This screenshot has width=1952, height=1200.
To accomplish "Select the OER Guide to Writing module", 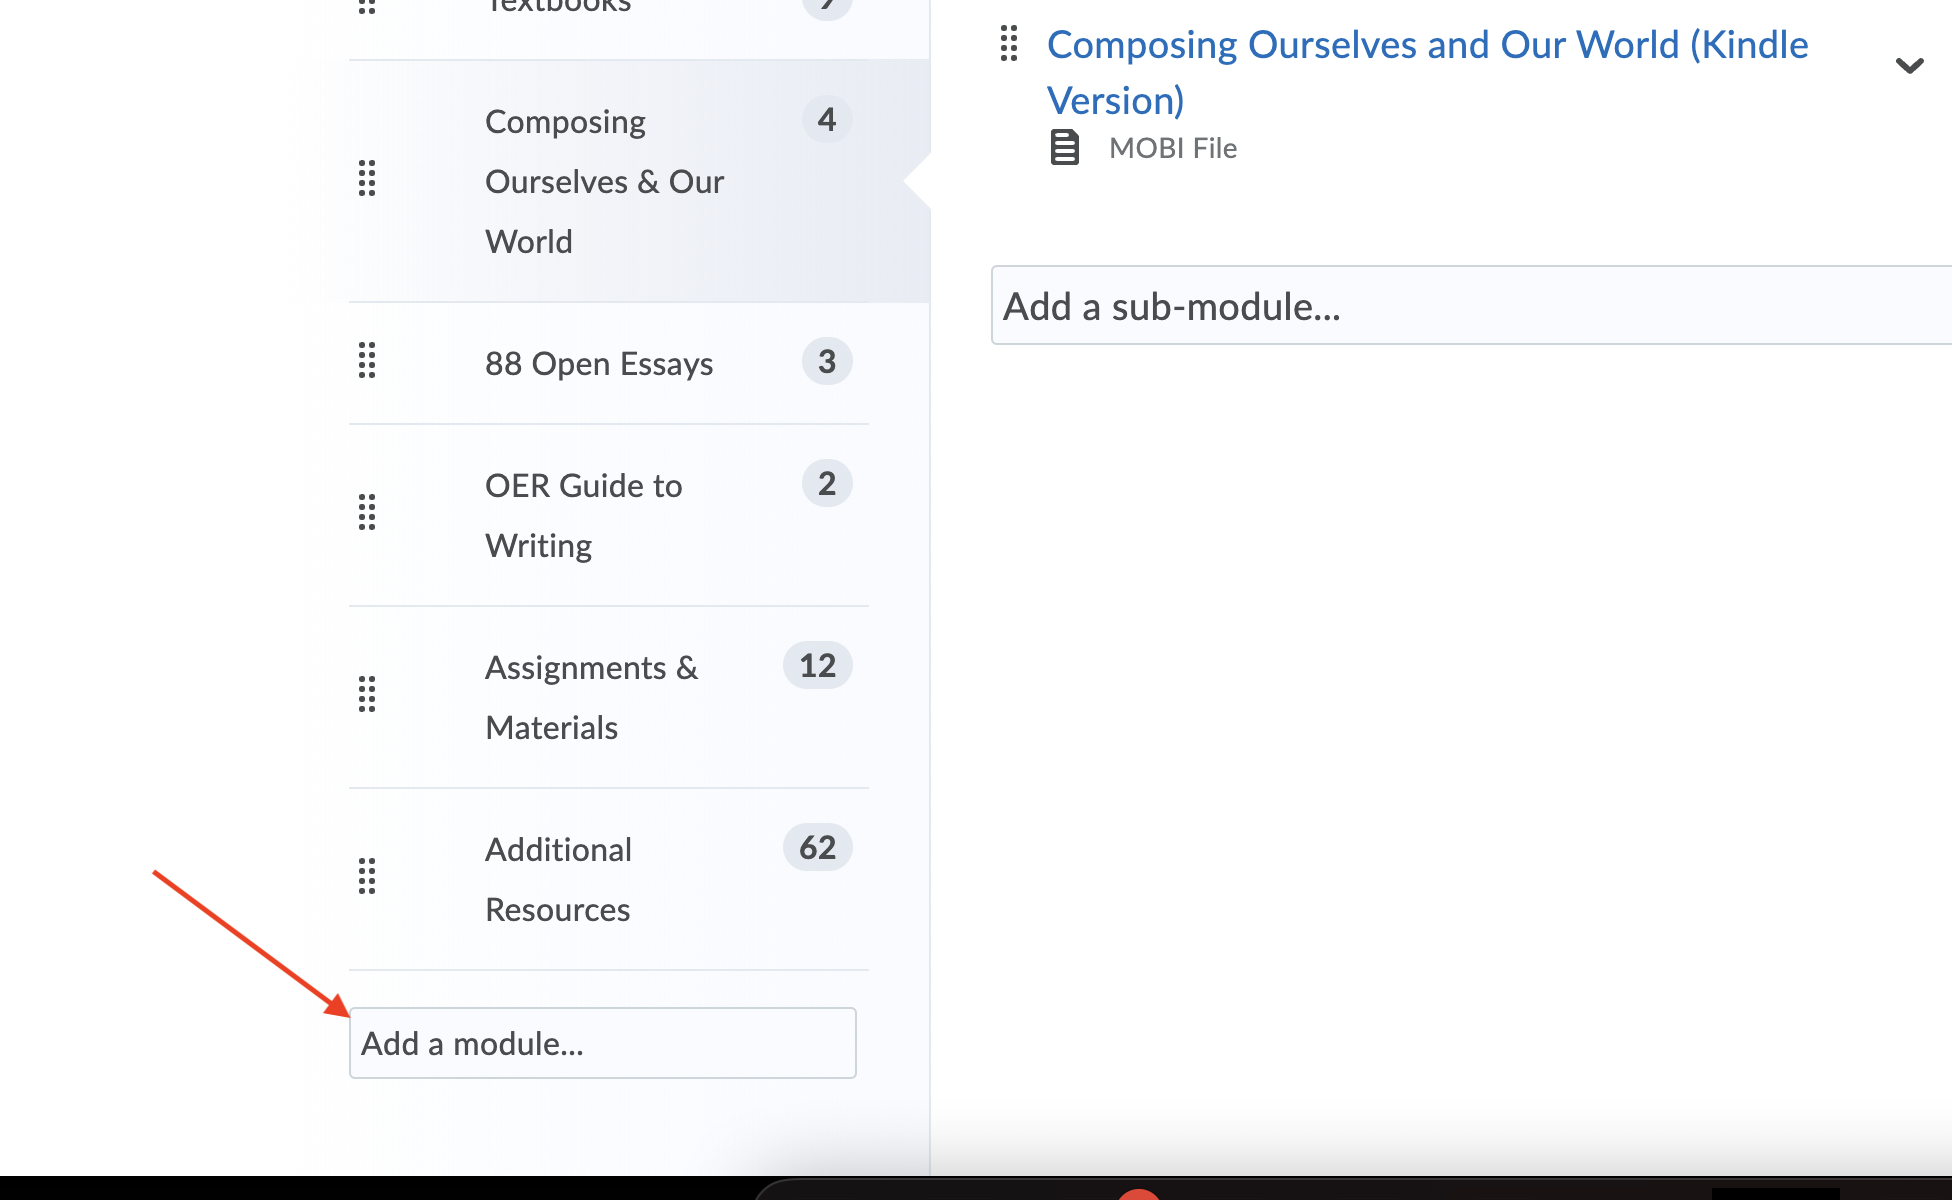I will (x=582, y=514).
